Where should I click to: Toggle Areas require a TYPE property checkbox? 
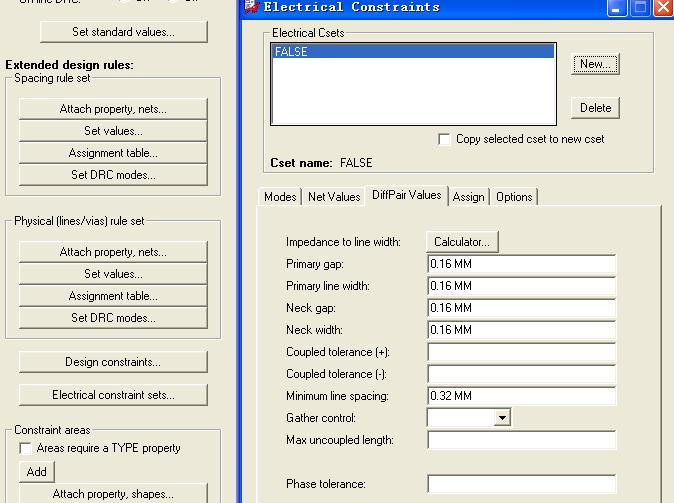point(25,448)
